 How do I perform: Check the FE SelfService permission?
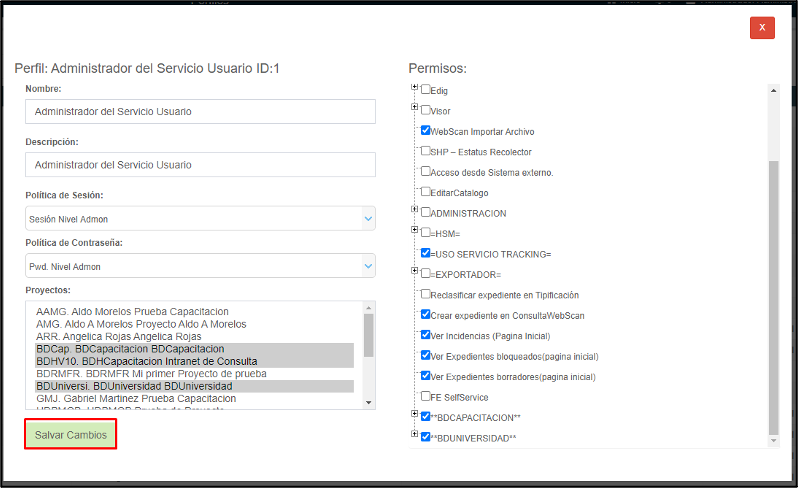click(x=426, y=397)
